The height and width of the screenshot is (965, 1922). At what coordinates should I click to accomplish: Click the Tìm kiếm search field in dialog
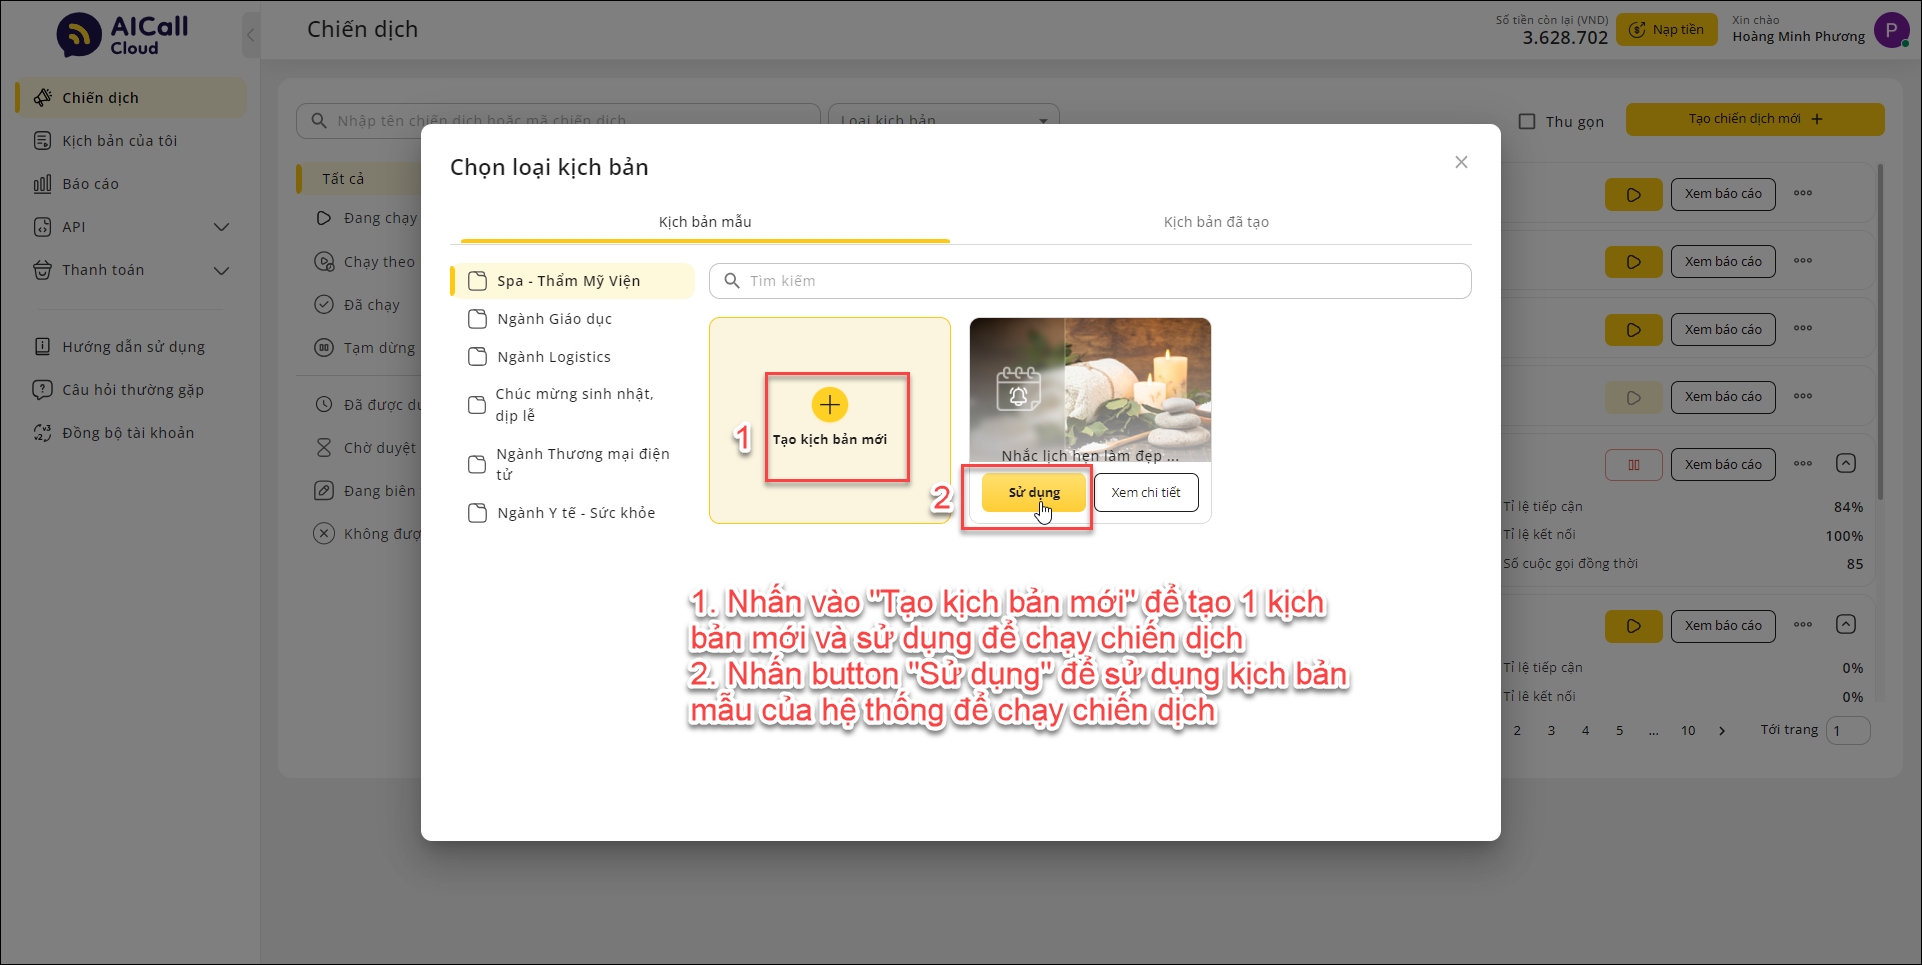click(1090, 281)
